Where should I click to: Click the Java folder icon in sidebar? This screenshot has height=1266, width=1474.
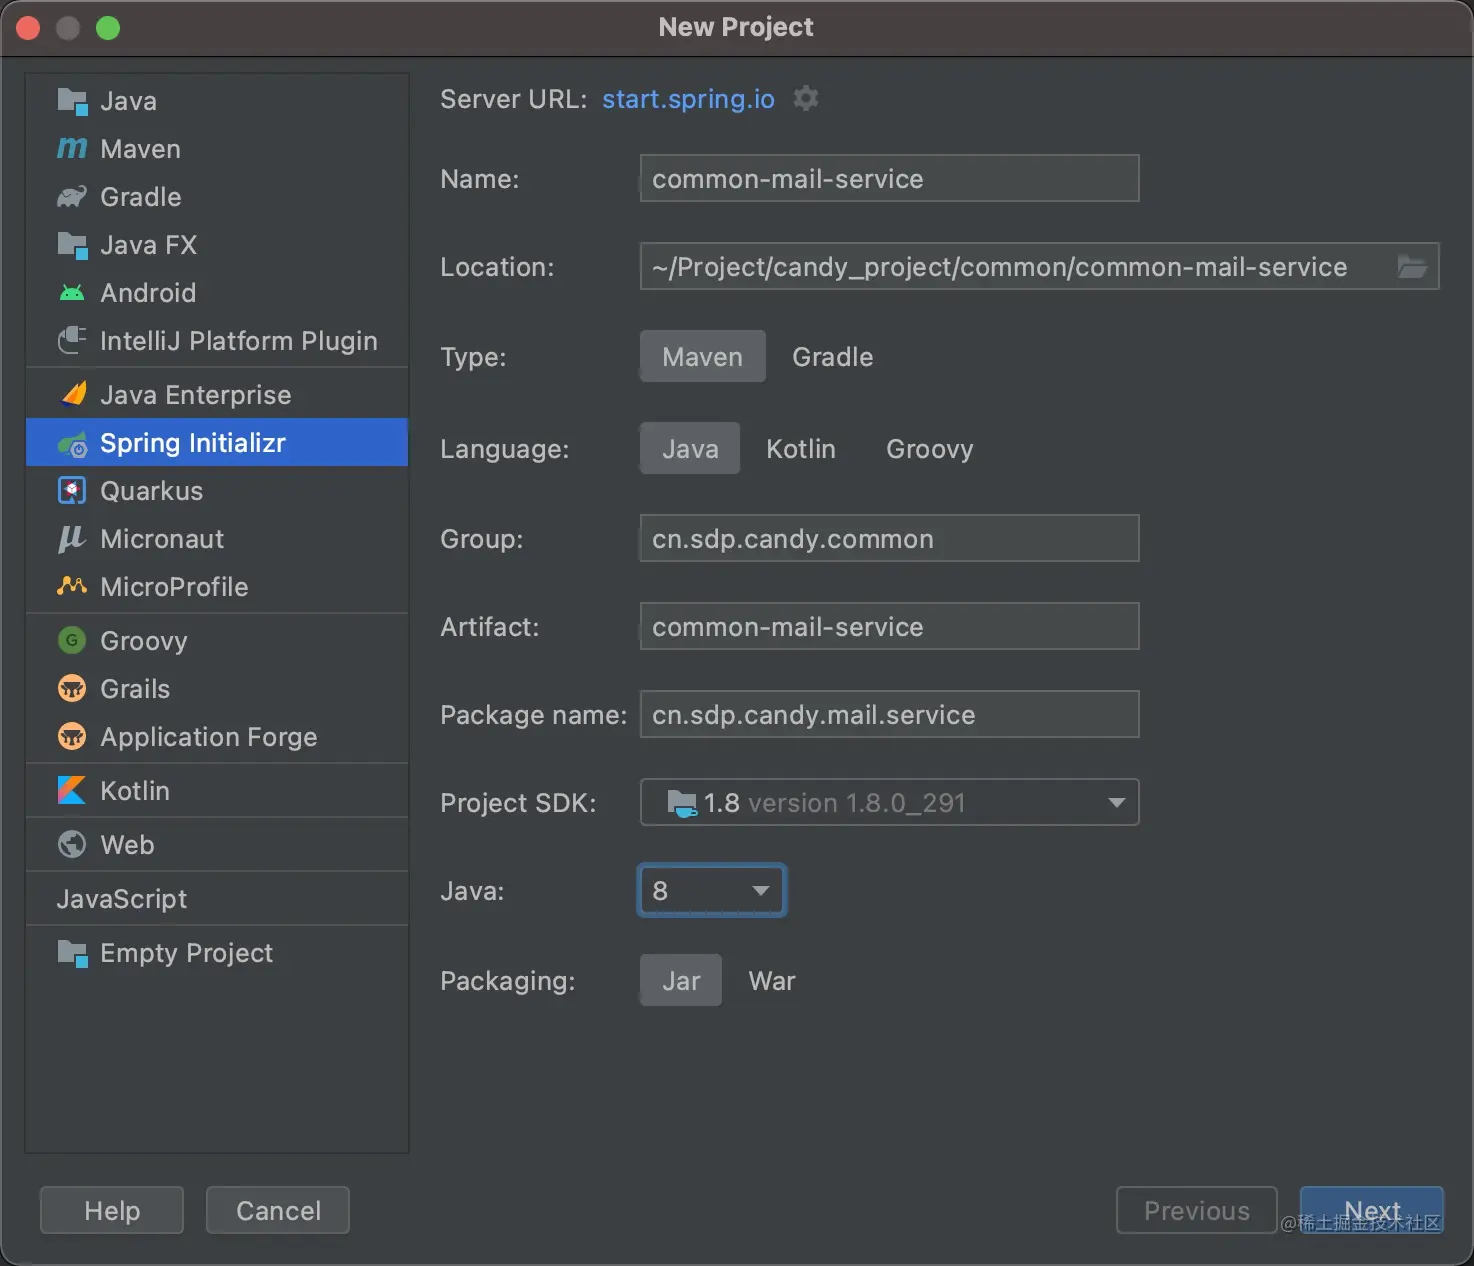coord(72,101)
